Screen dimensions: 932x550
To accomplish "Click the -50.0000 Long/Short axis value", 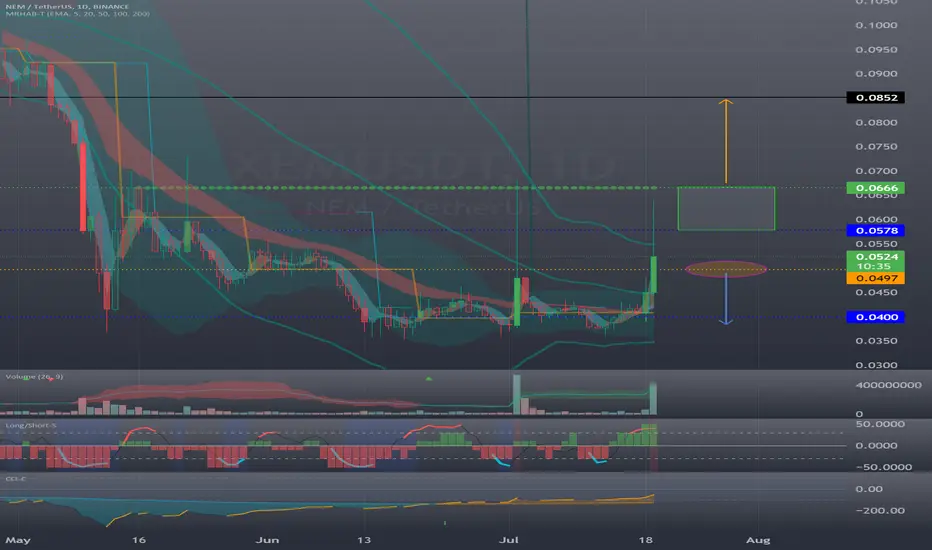I will [x=883, y=467].
